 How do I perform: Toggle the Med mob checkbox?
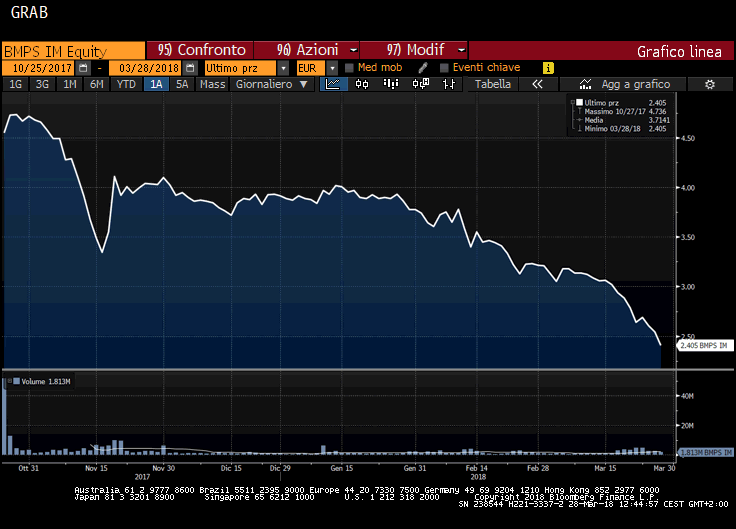point(349,68)
